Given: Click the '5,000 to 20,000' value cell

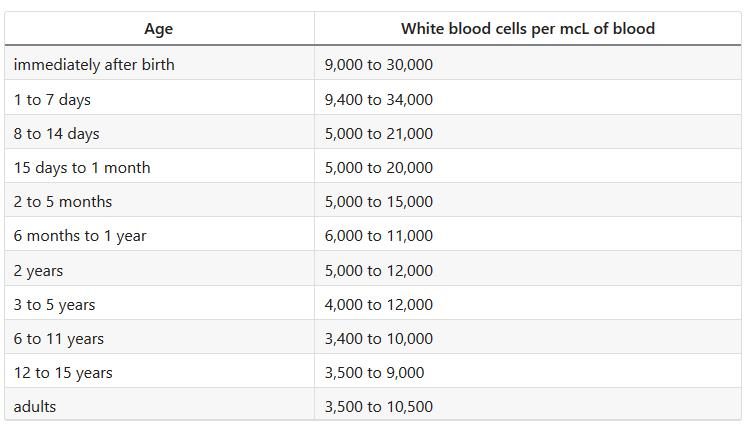Looking at the screenshot, I should click(528, 166).
